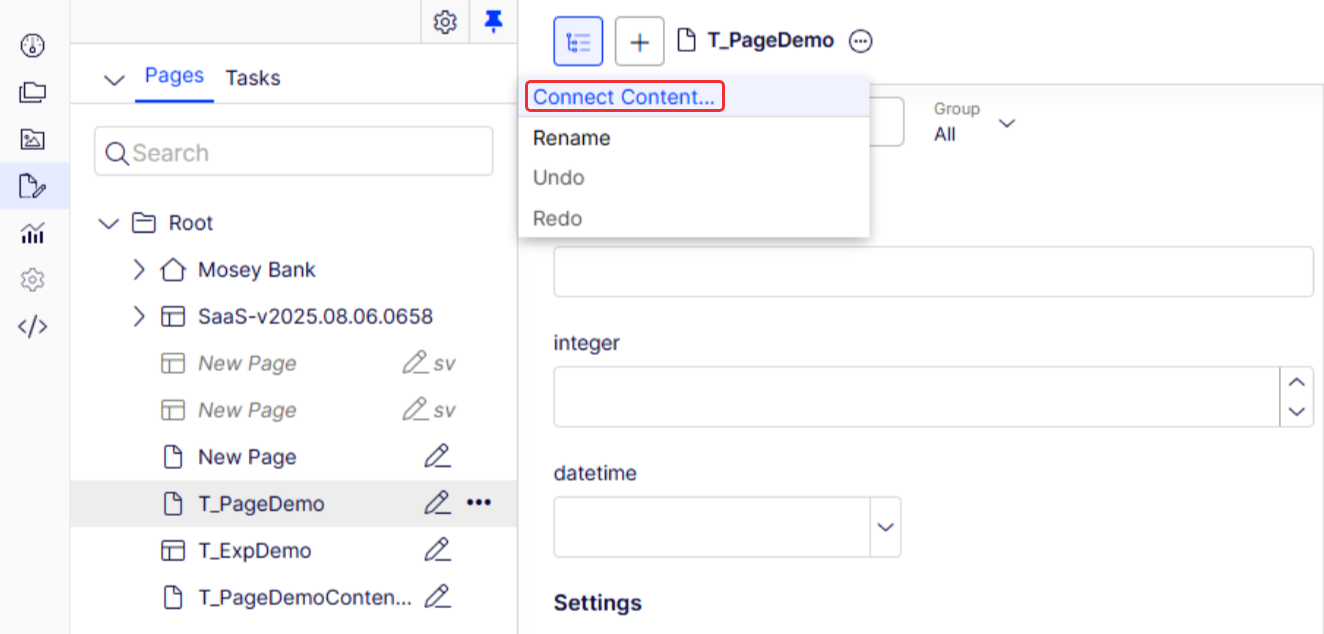Open the code editor panel

(32, 326)
